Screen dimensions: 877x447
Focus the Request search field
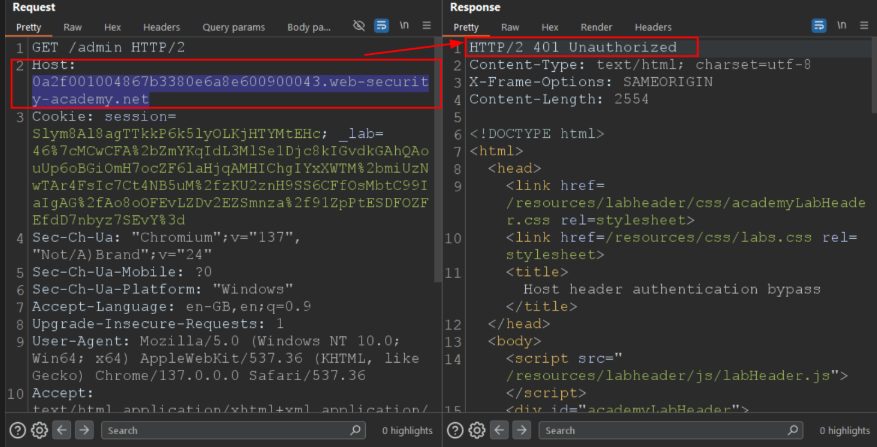point(233,430)
